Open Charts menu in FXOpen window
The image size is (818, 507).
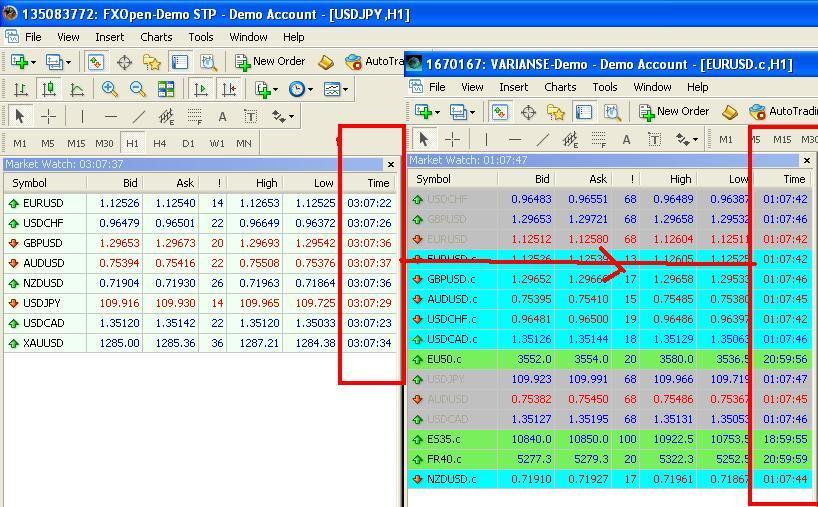(x=156, y=37)
